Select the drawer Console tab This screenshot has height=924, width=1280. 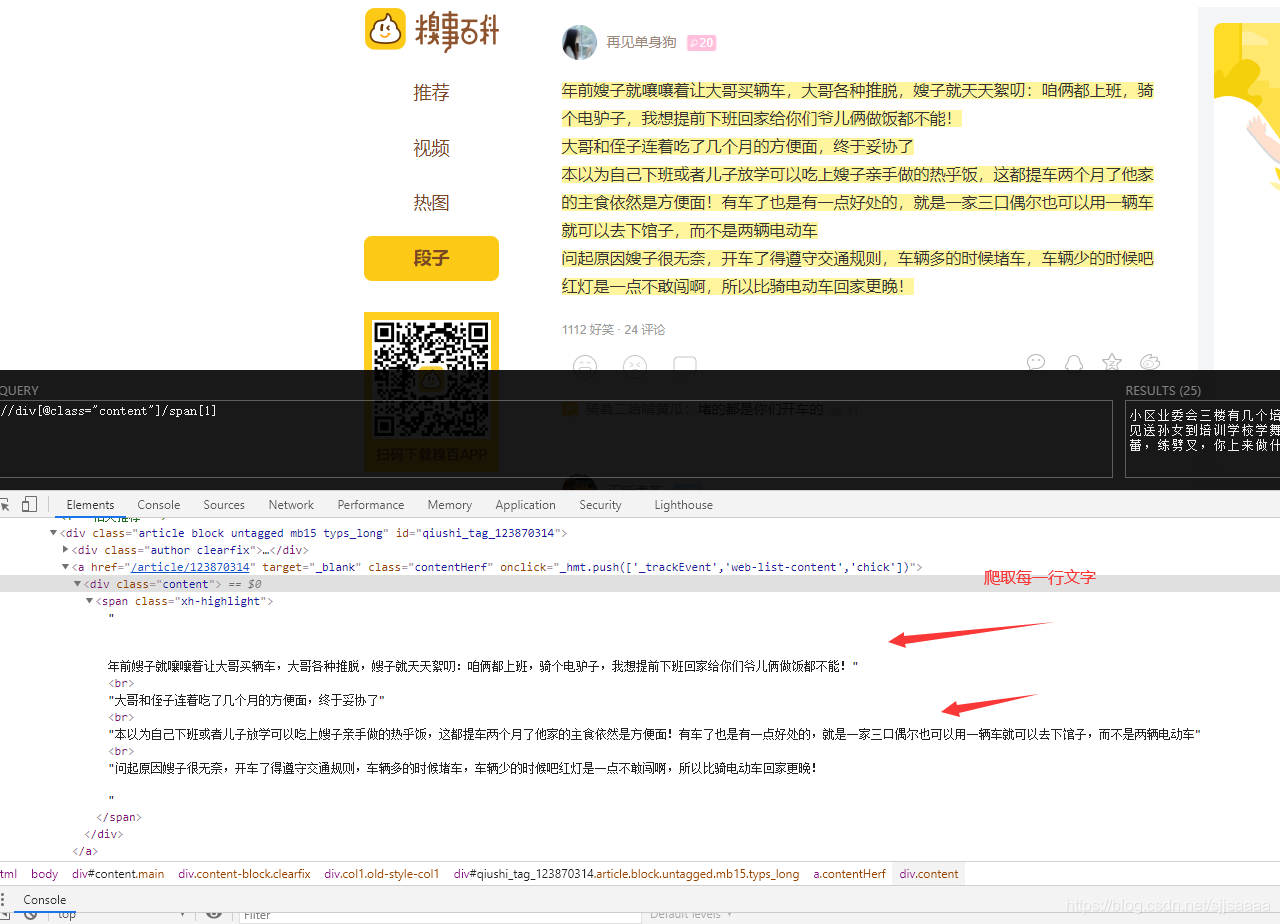coord(45,900)
